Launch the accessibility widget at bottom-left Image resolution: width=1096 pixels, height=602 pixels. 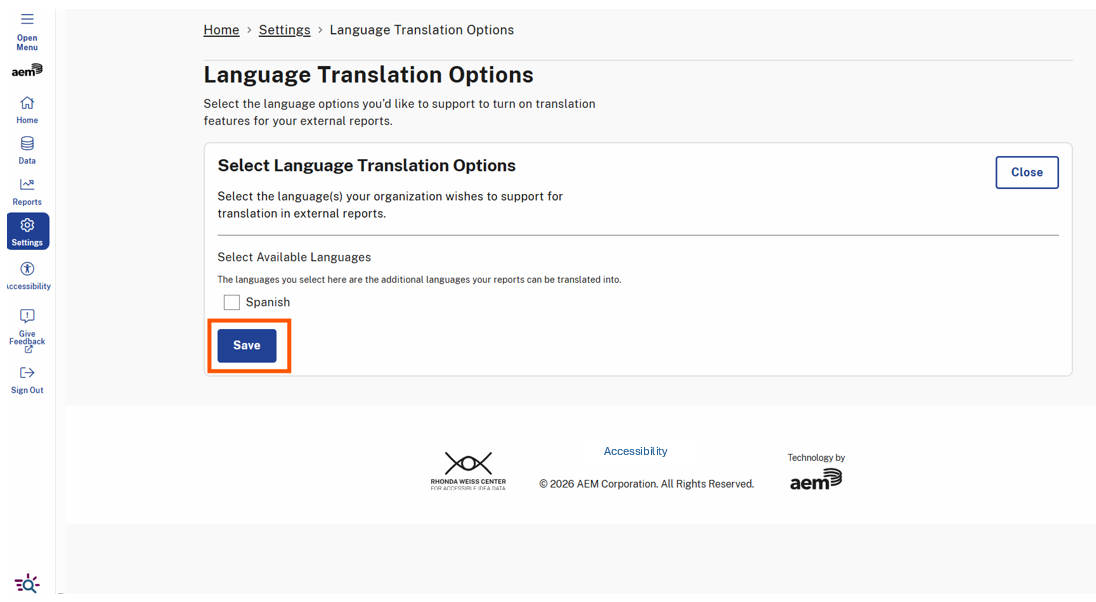[x=27, y=583]
